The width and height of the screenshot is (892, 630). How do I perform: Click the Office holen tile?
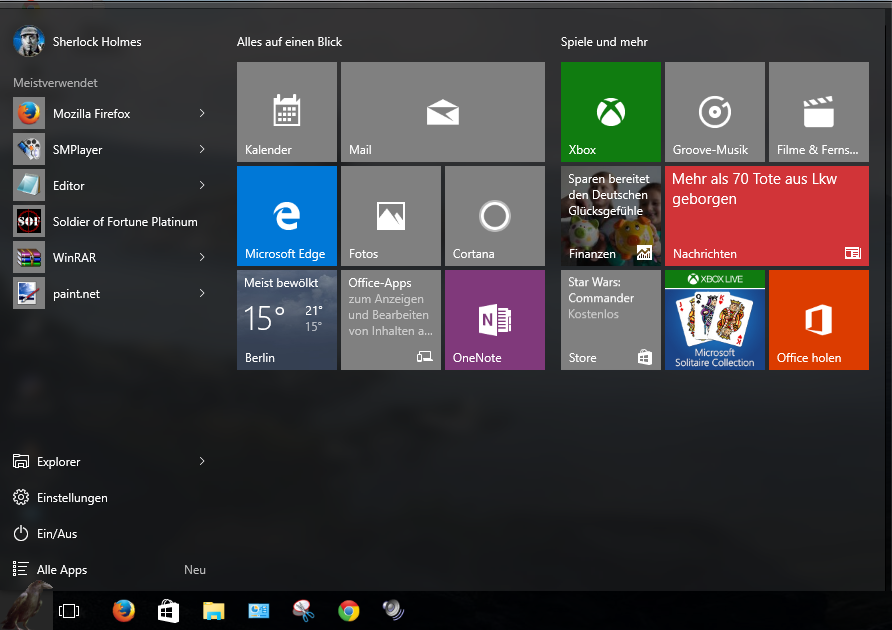click(x=819, y=320)
